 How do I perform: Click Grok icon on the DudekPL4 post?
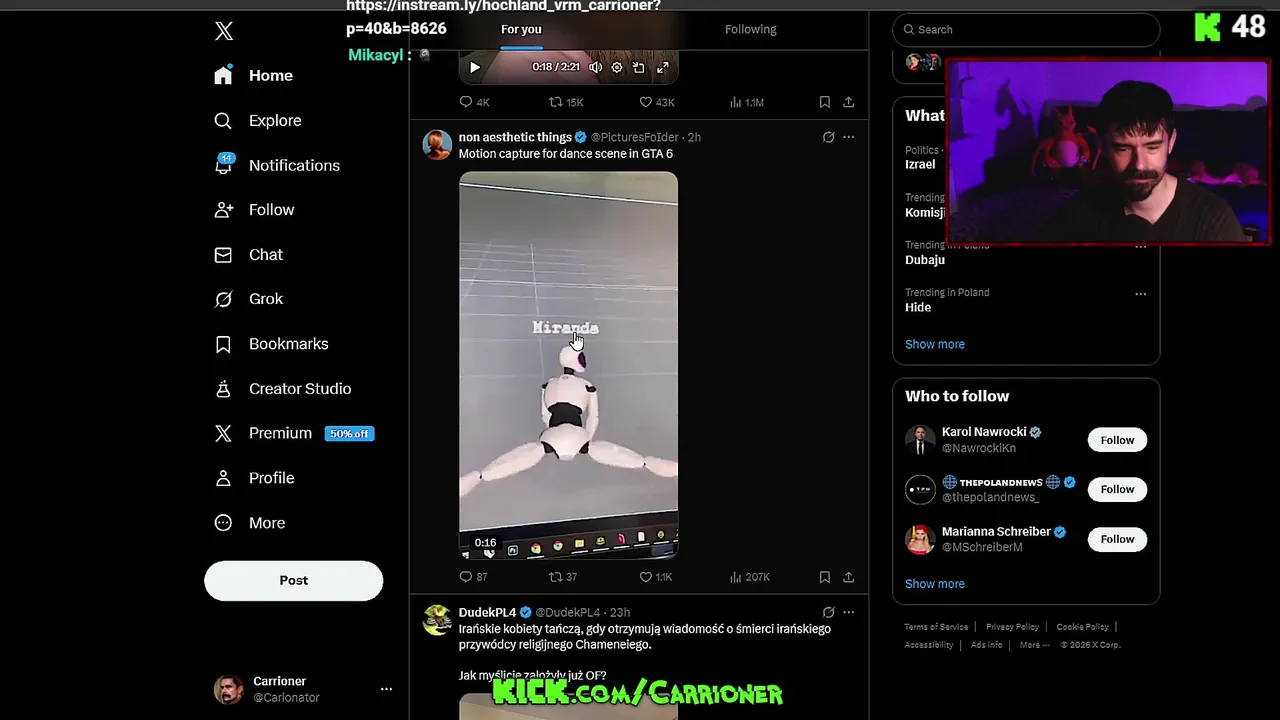[x=828, y=612]
